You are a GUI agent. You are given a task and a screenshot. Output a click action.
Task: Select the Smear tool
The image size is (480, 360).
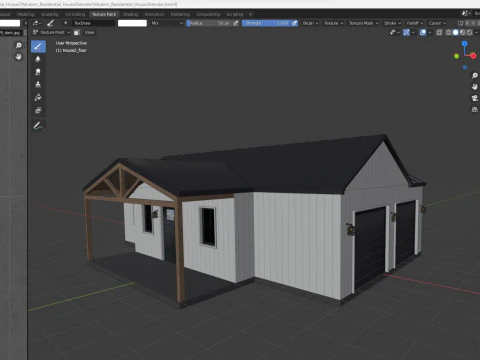(x=38, y=72)
